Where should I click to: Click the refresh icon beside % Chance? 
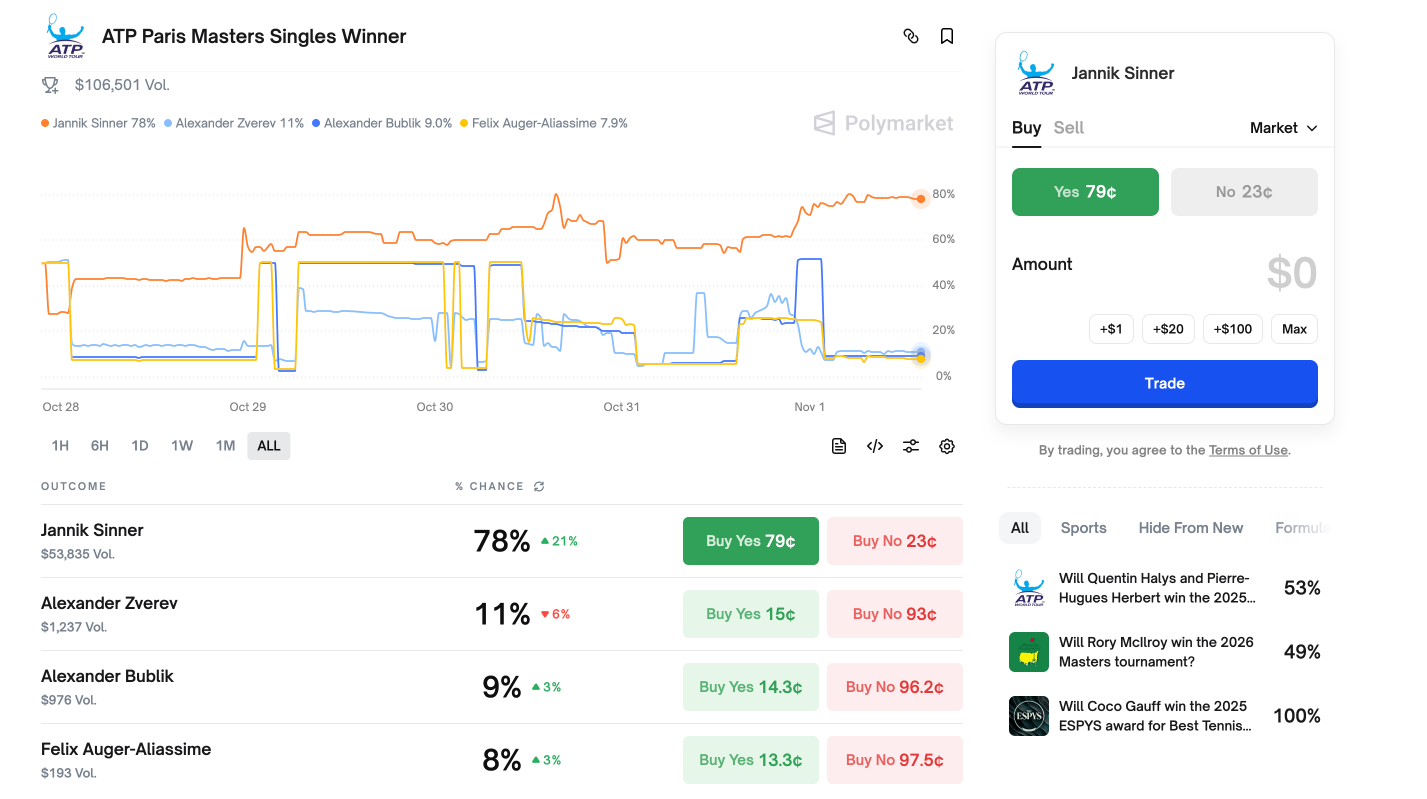point(539,487)
